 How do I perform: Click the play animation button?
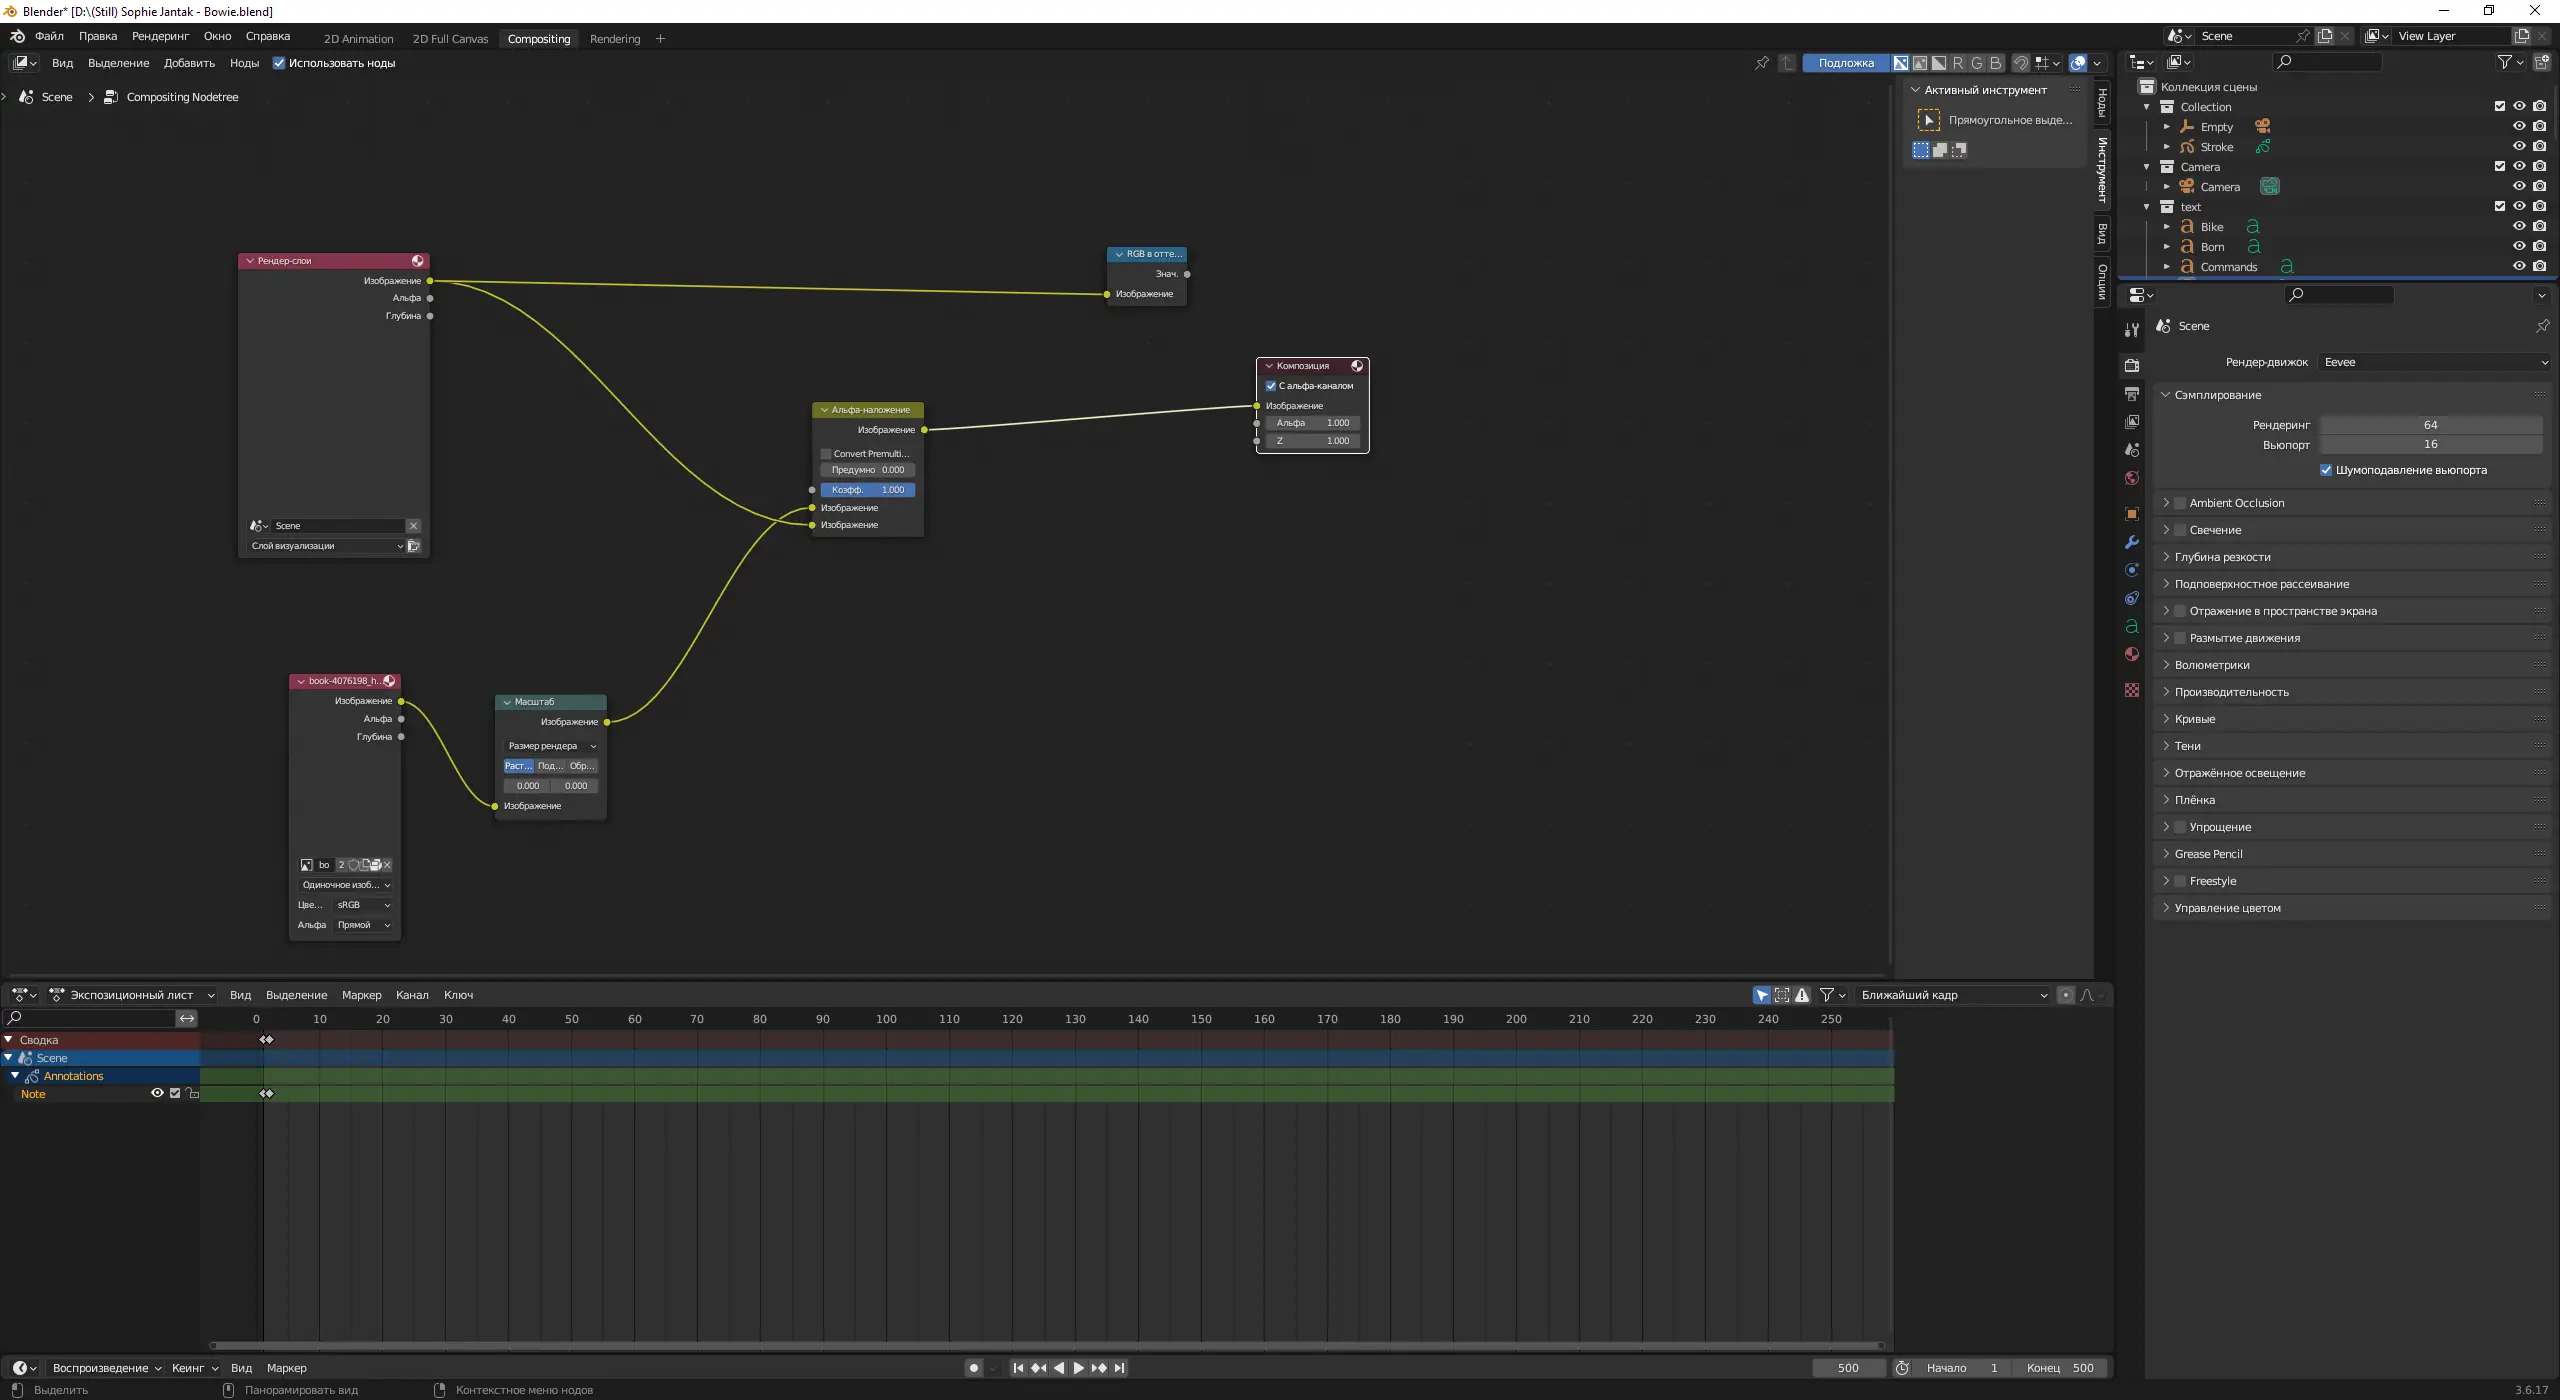coord(1078,1368)
